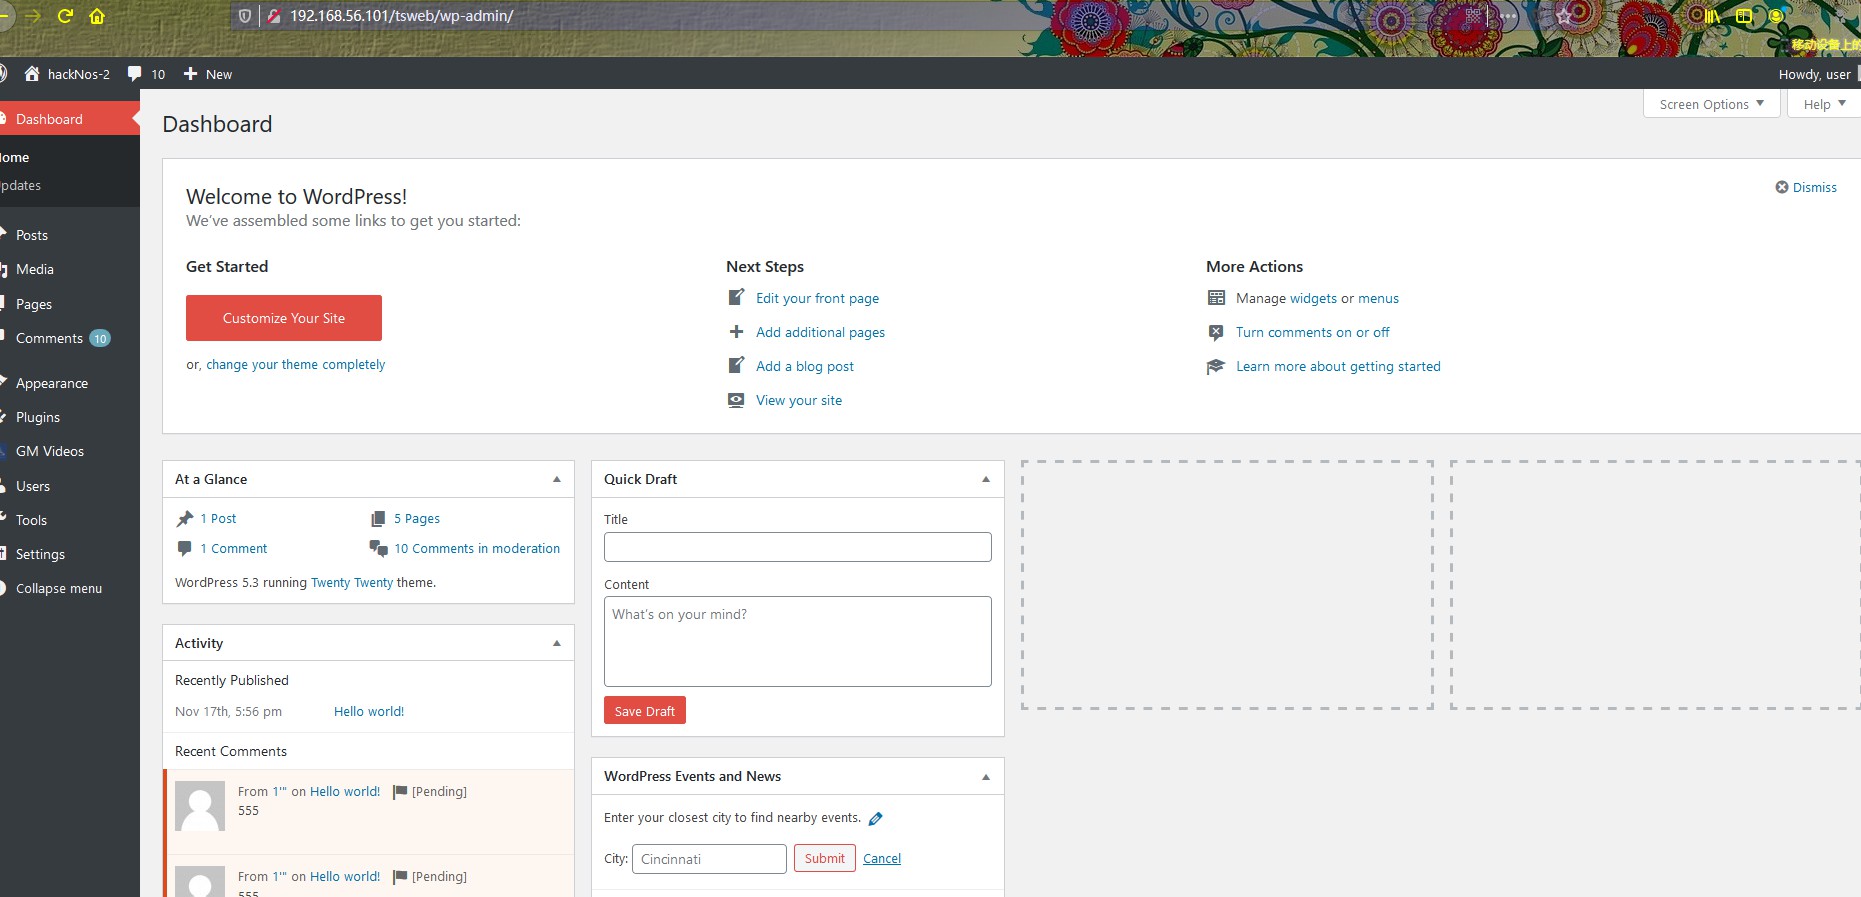Open the comments bubble icon in admin bar
This screenshot has width=1861, height=897.
click(135, 74)
